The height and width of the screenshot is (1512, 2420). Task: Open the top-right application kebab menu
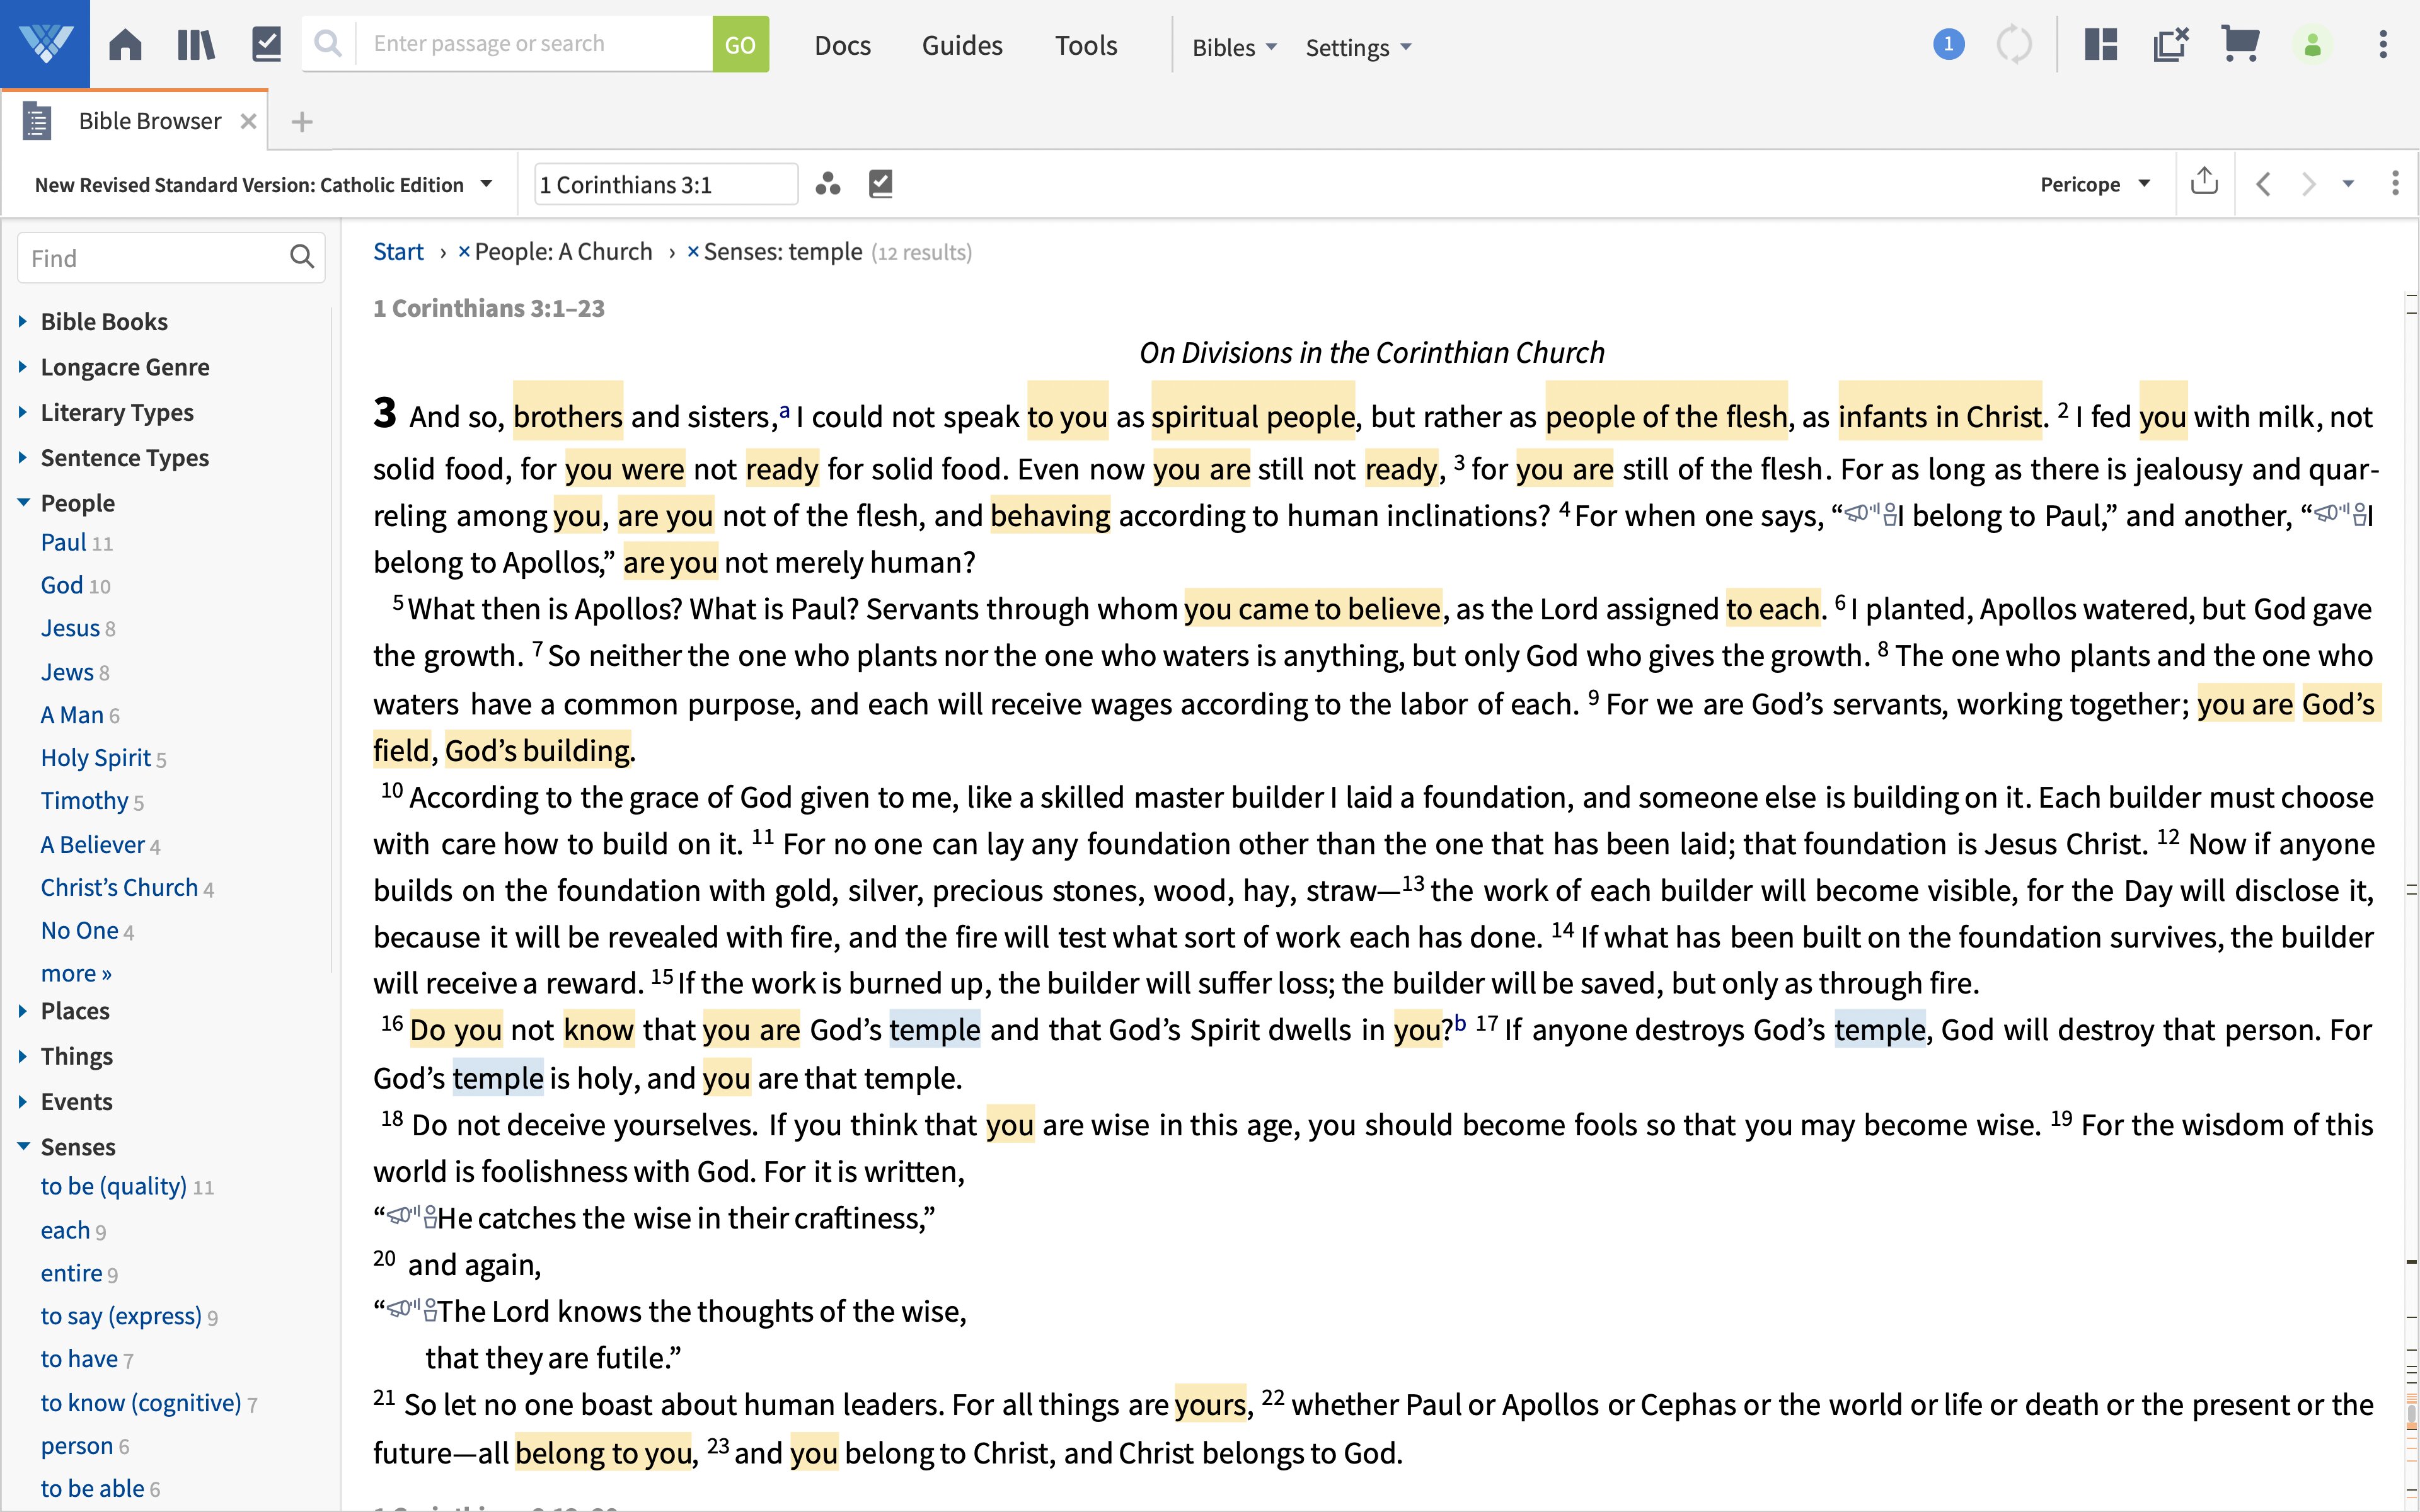2383,44
